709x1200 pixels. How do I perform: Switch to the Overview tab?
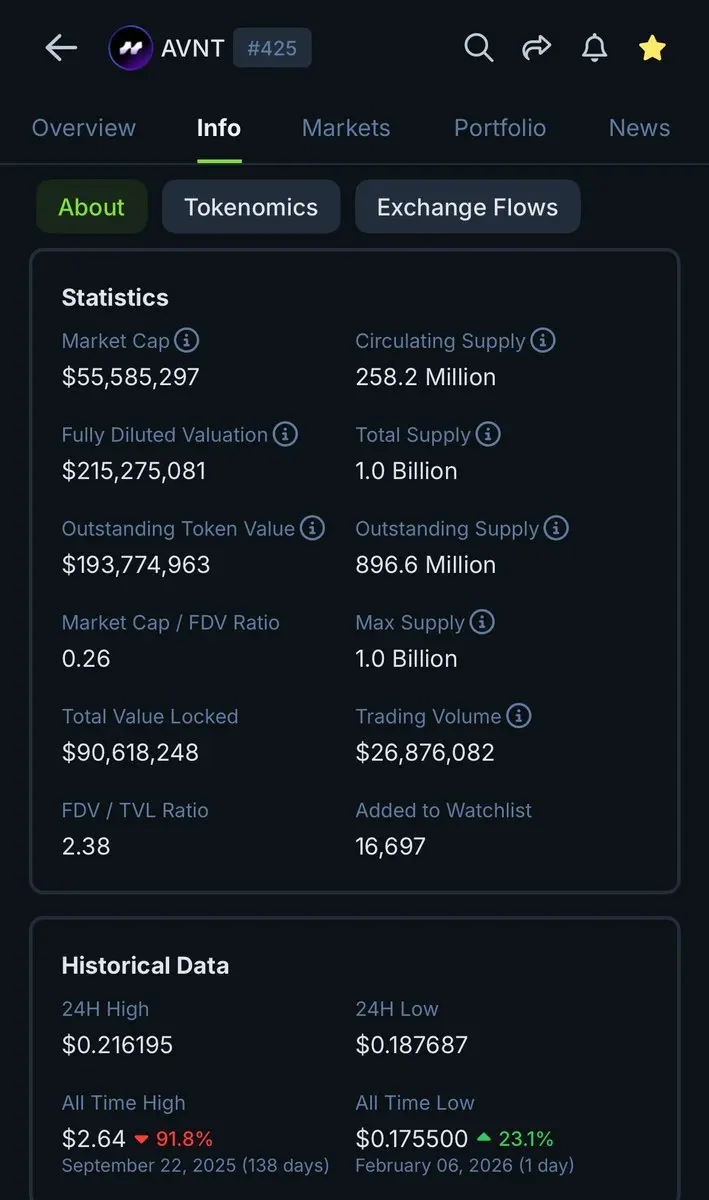[x=84, y=128]
